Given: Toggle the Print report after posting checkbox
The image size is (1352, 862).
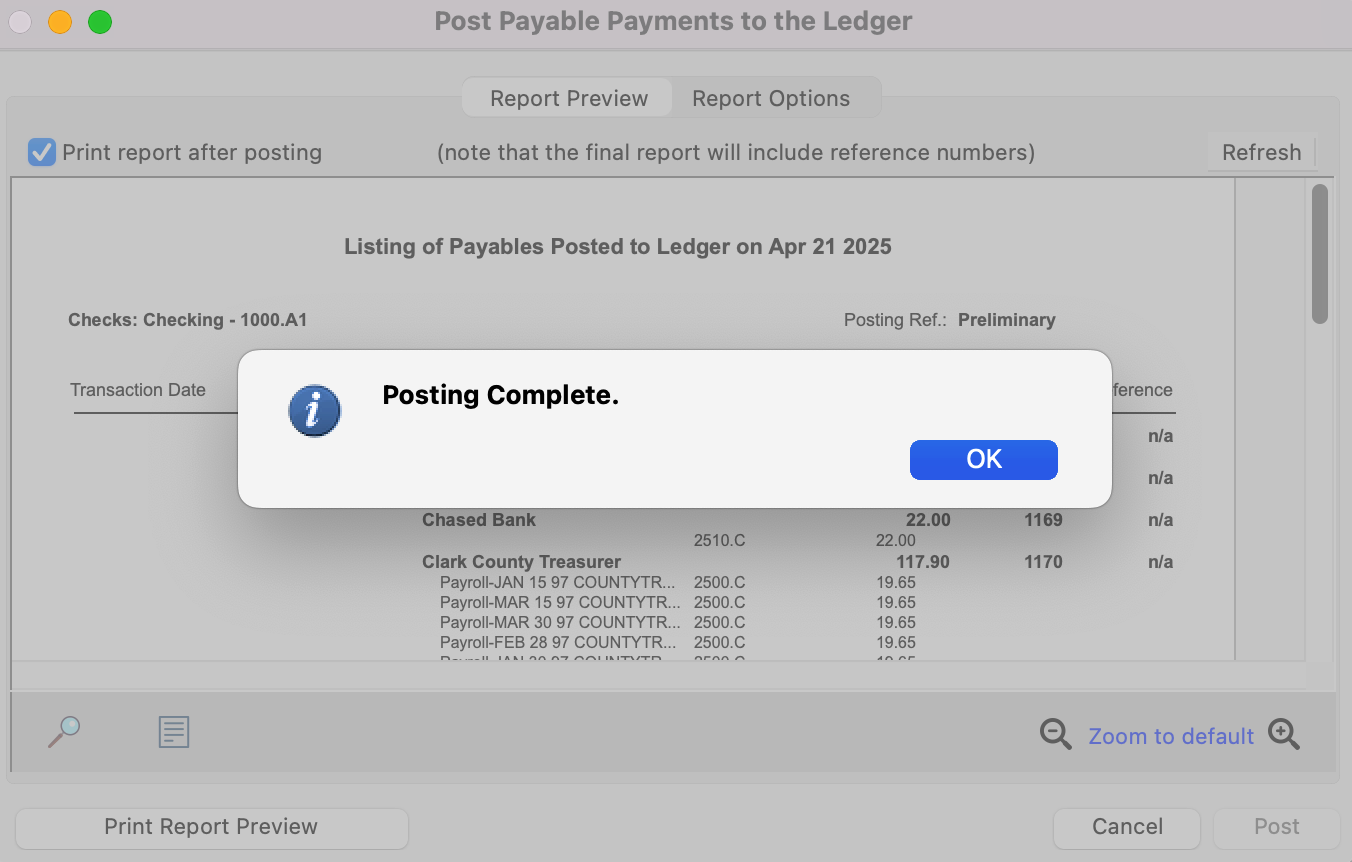Looking at the screenshot, I should tap(42, 152).
